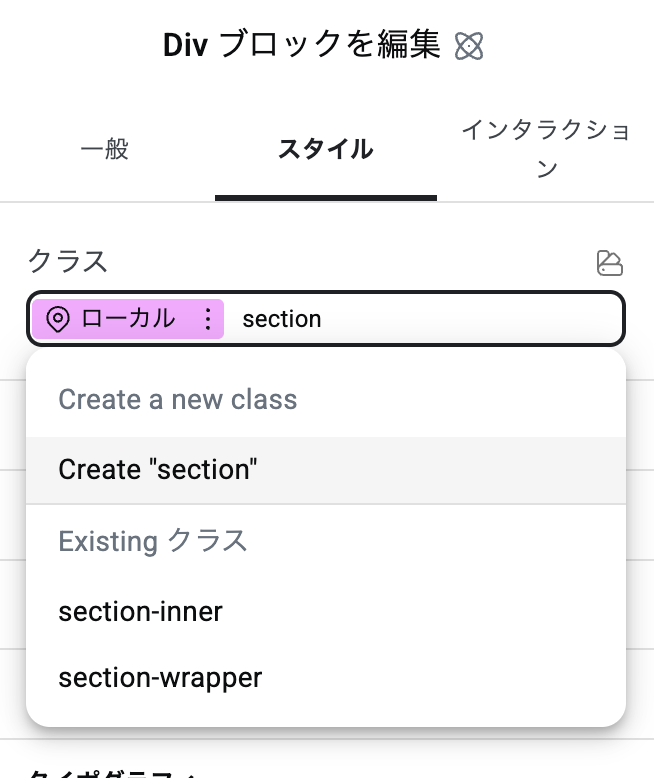Click the divider below Create "section"

pos(325,504)
